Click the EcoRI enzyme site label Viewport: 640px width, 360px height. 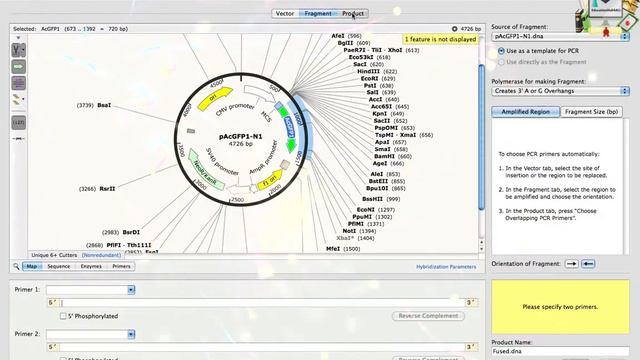point(369,78)
